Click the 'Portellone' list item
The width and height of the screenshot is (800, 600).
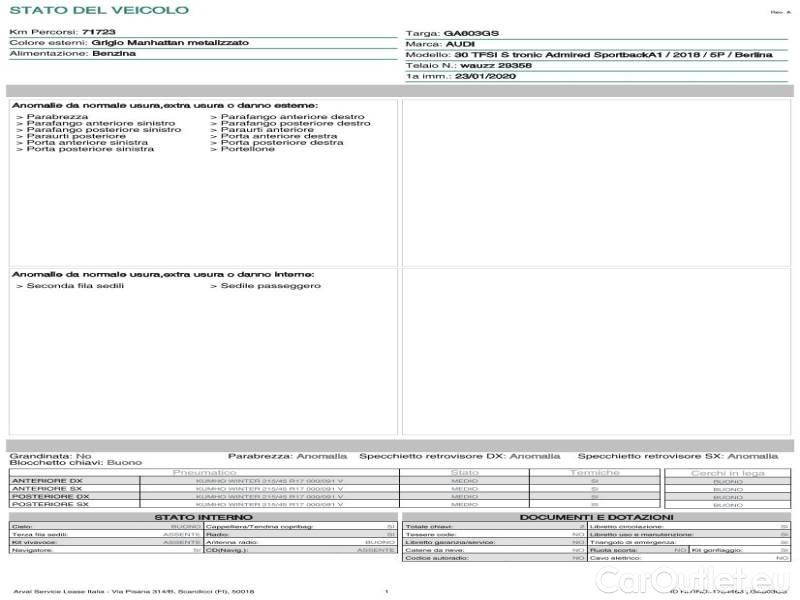tap(247, 148)
